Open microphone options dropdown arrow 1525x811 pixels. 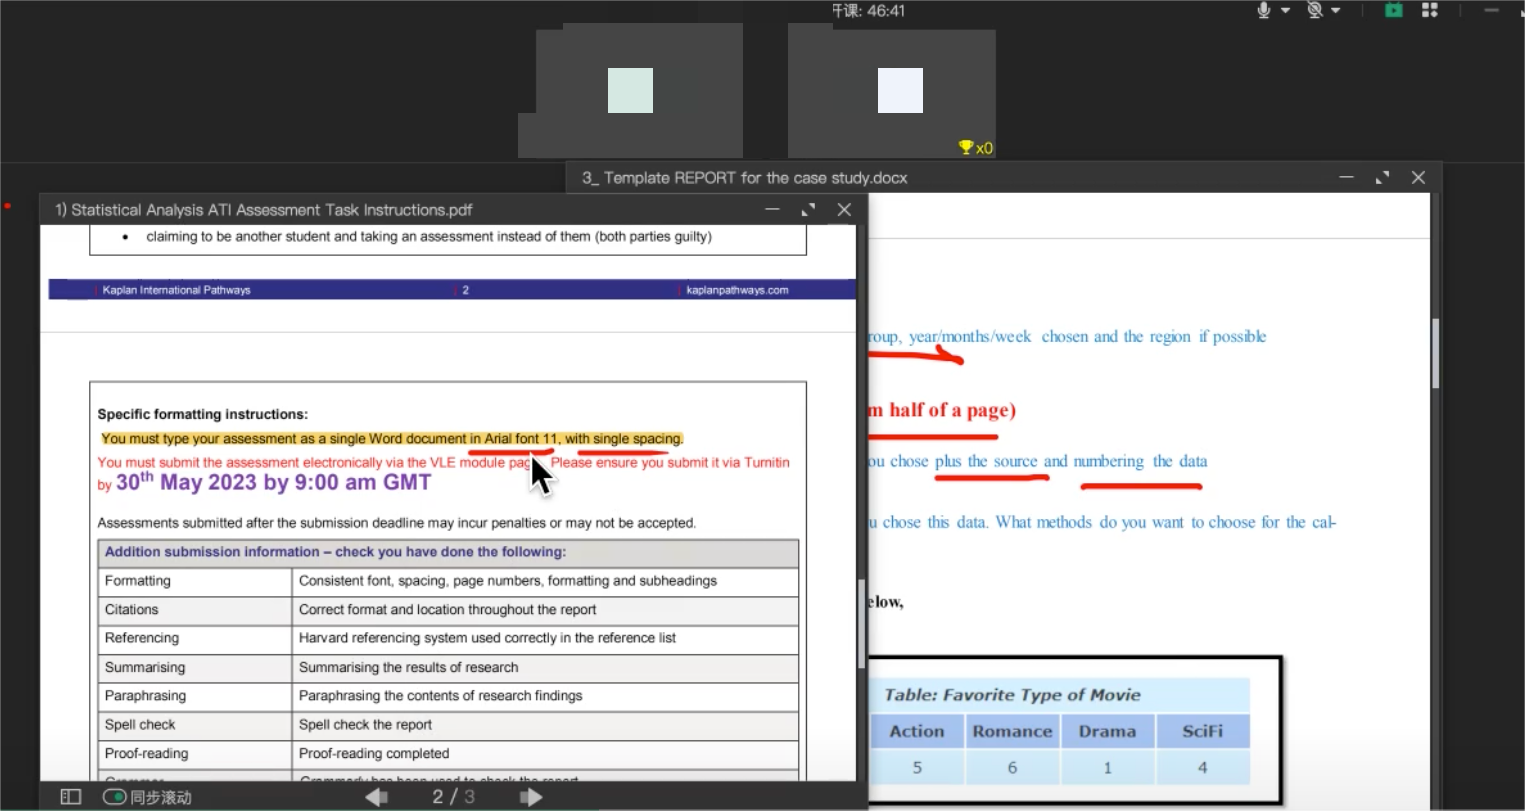point(1285,10)
